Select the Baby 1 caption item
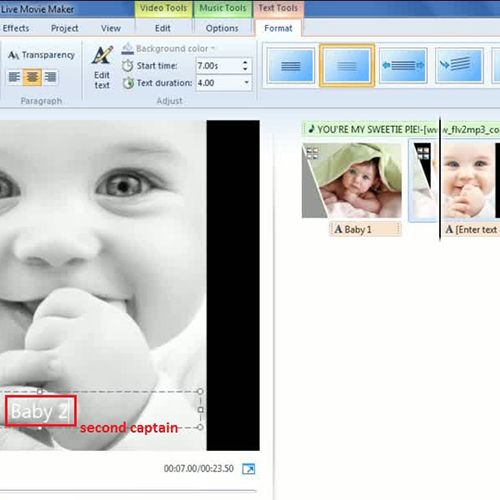 point(365,229)
